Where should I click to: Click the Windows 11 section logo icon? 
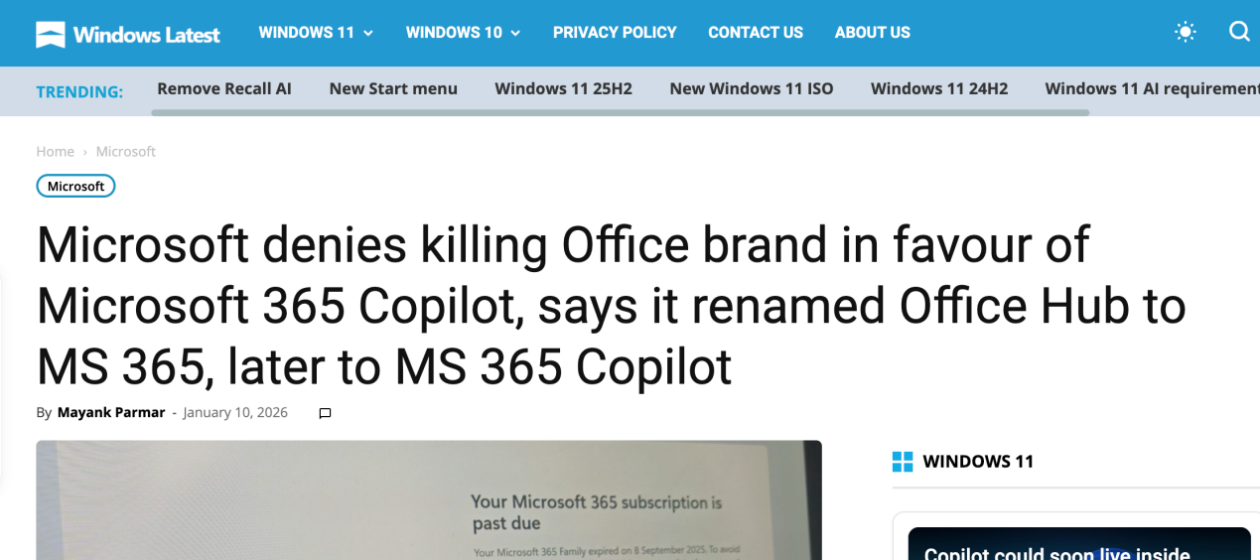click(902, 462)
